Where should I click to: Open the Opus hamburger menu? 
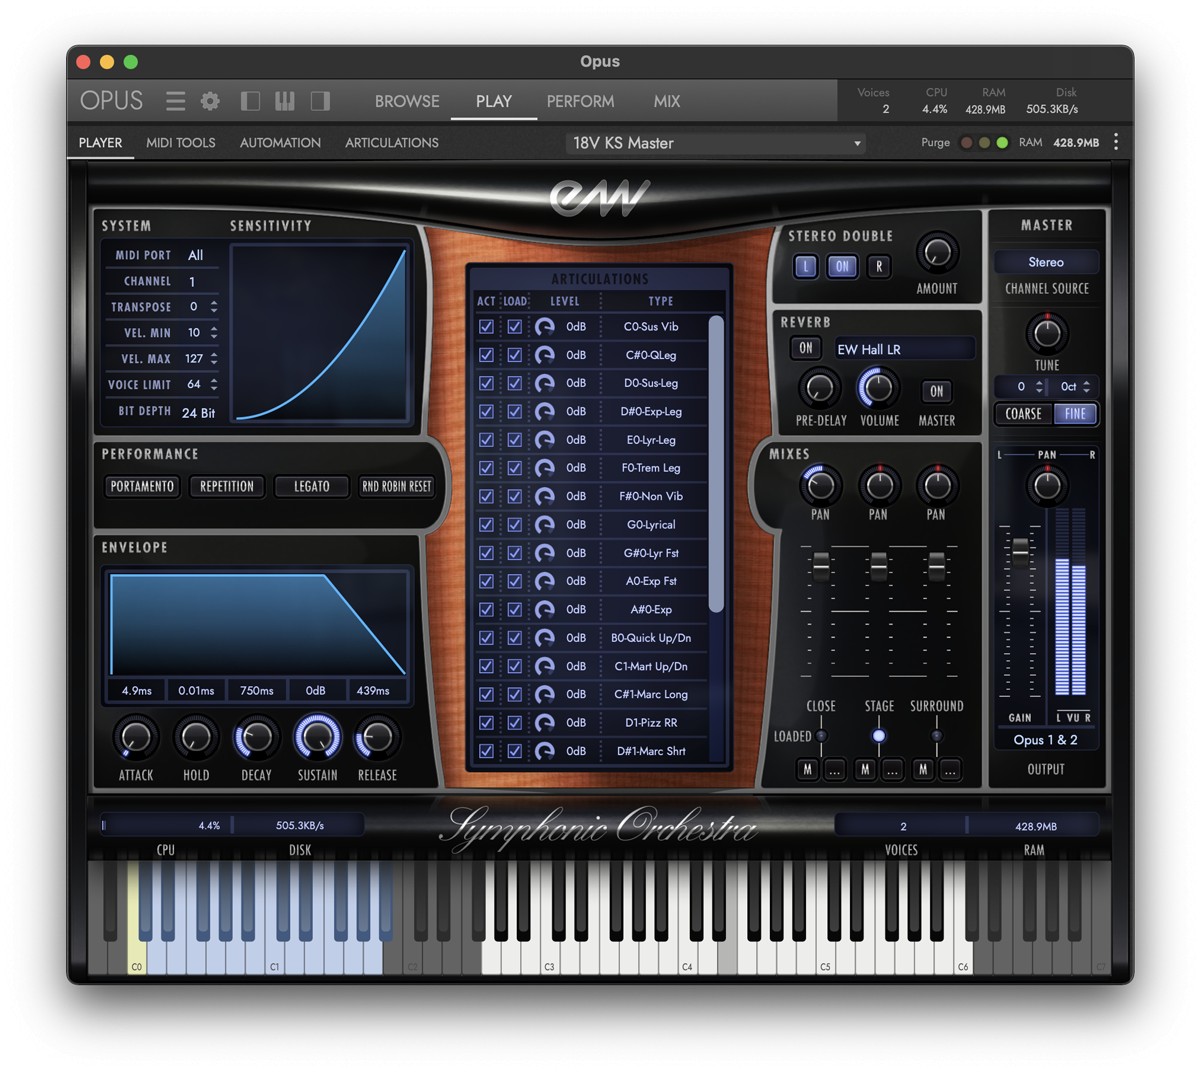click(175, 101)
